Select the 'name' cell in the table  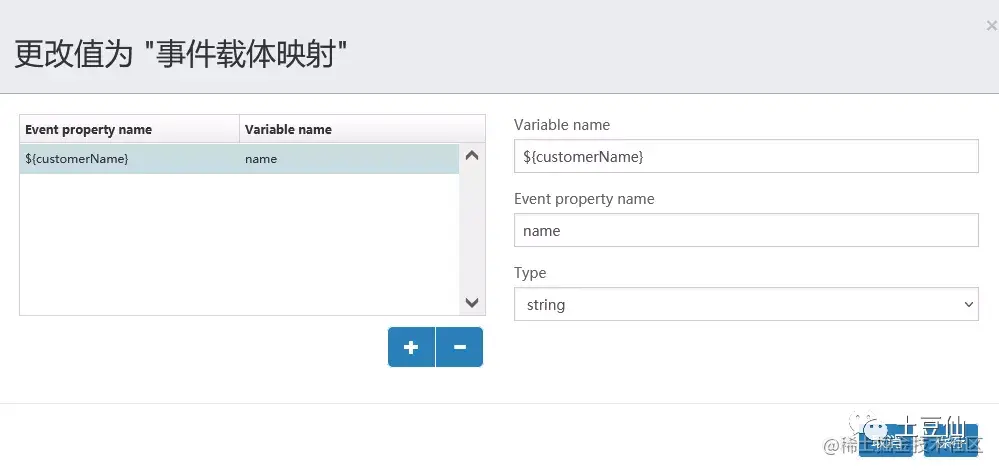[349, 159]
